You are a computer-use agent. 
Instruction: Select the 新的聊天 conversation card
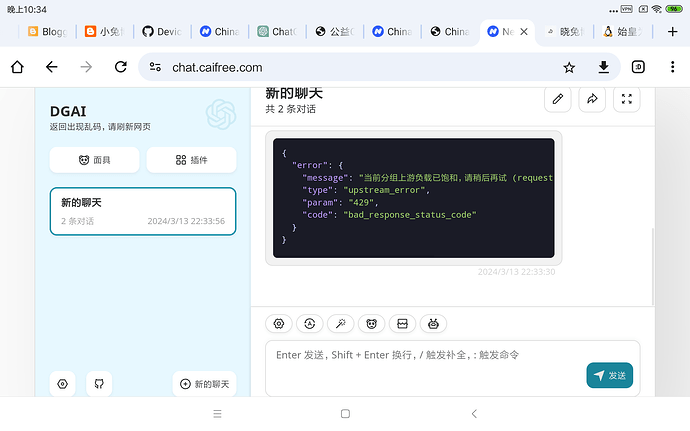[143, 211]
